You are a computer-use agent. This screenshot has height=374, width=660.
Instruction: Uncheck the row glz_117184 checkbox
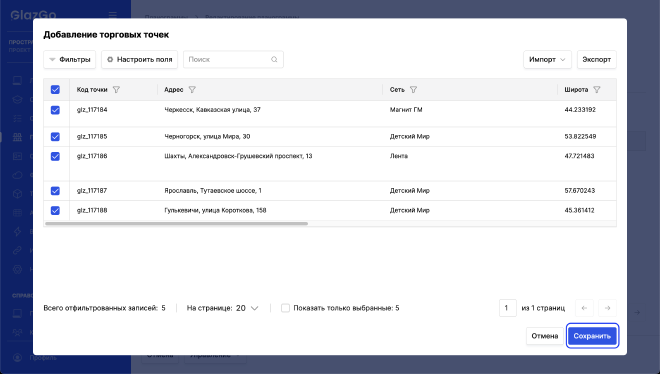click(55, 110)
